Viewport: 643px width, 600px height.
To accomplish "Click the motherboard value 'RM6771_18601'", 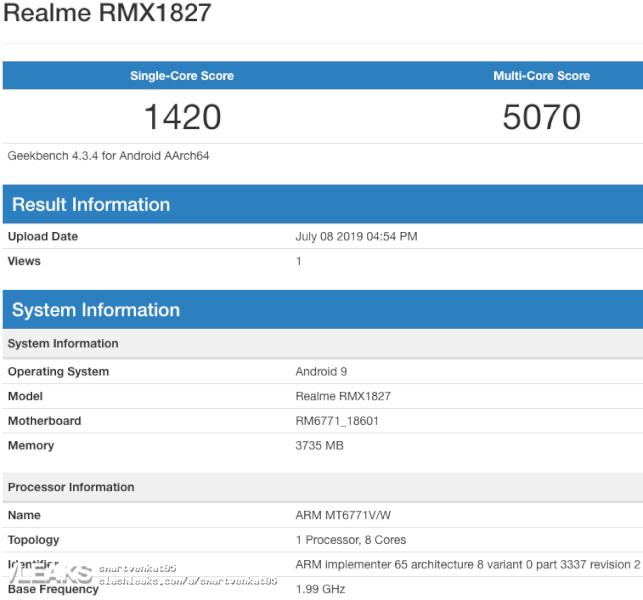I will [337, 421].
